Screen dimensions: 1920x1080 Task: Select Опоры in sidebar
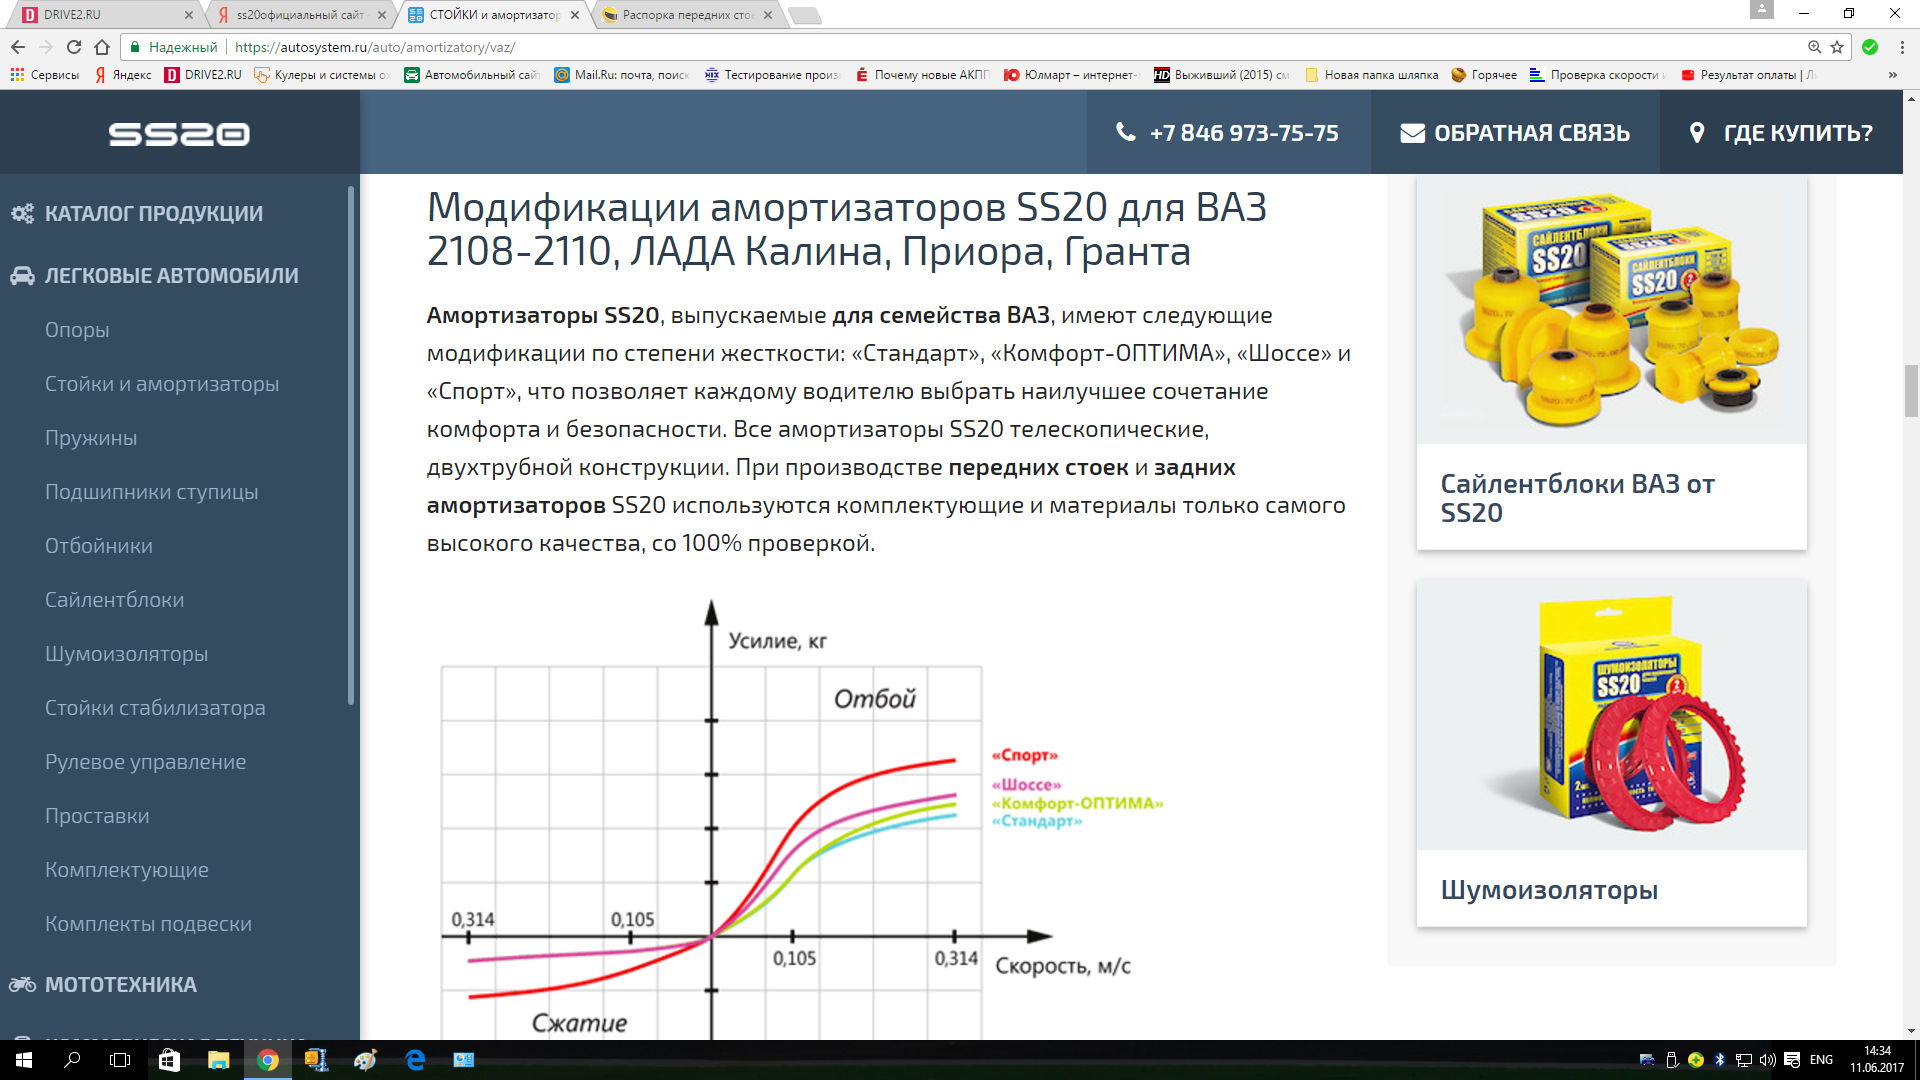(x=77, y=330)
